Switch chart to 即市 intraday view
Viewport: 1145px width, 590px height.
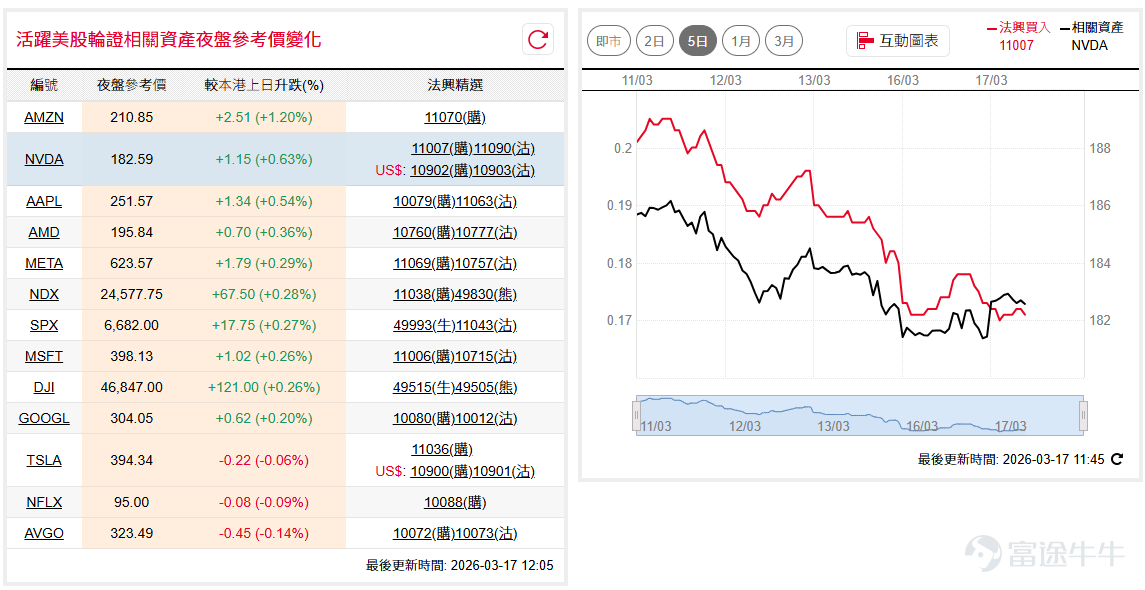pyautogui.click(x=608, y=41)
